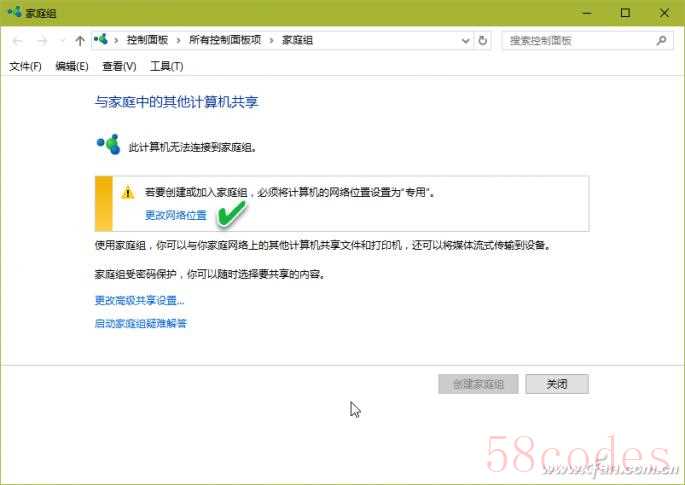Click the yellow warning triangle icon

pyautogui.click(x=128, y=192)
